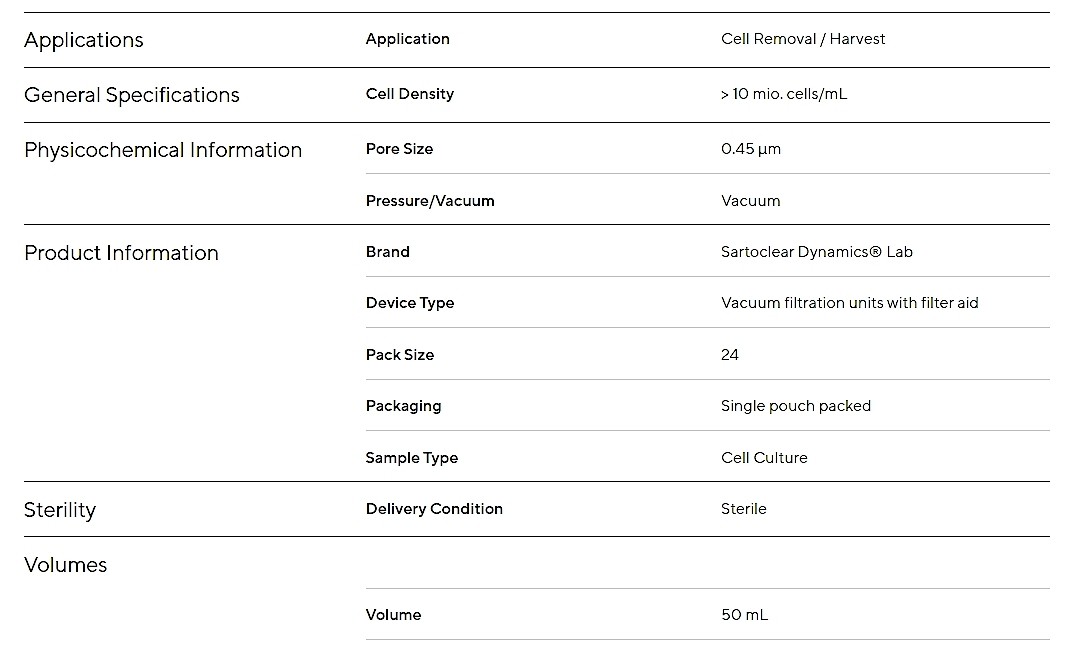Click the Product Information heading
Viewport: 1075px width, 648px height.
121,253
